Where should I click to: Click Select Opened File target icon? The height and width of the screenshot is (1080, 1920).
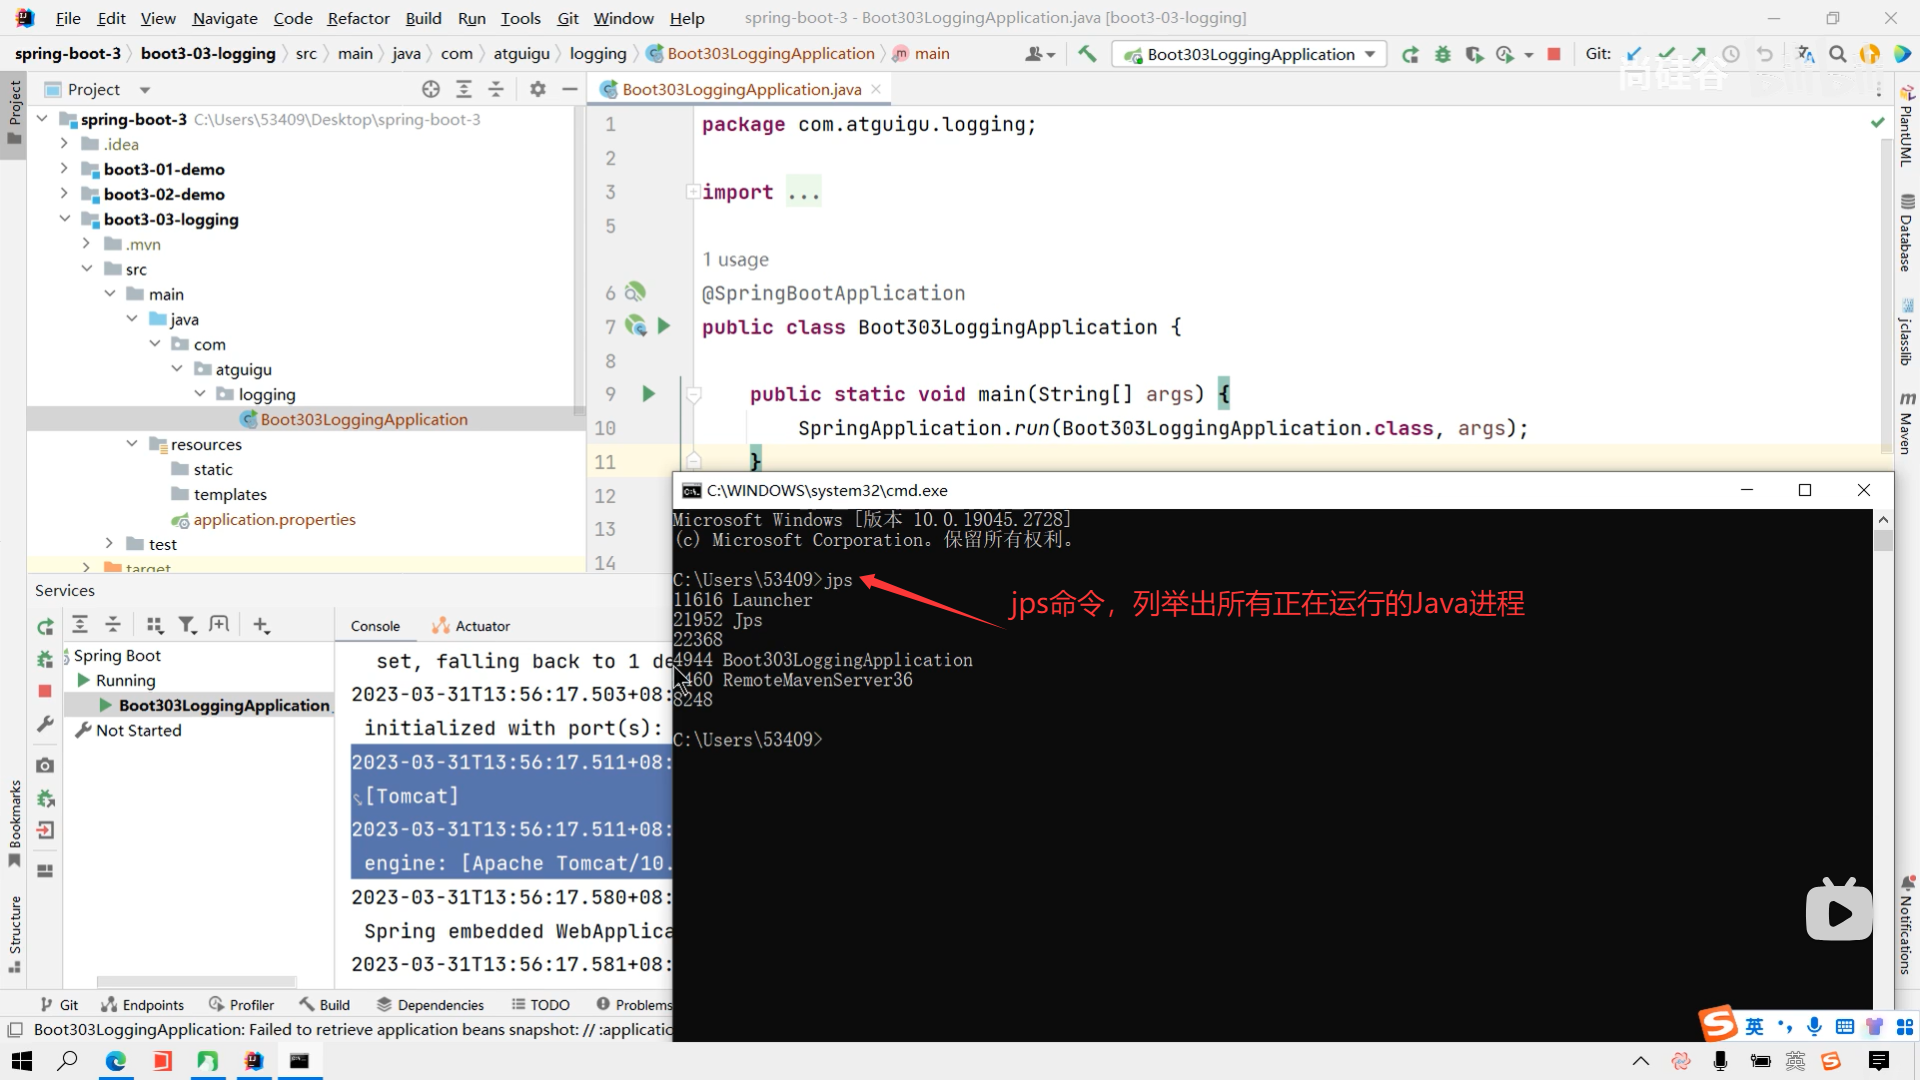[431, 89]
